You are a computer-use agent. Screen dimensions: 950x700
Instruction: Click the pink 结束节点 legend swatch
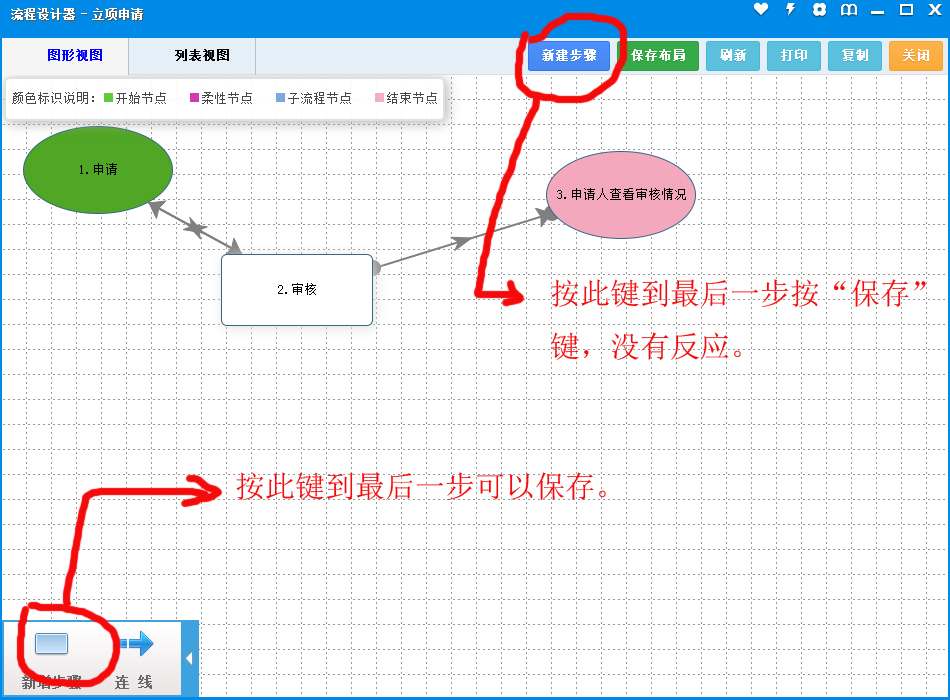[379, 98]
